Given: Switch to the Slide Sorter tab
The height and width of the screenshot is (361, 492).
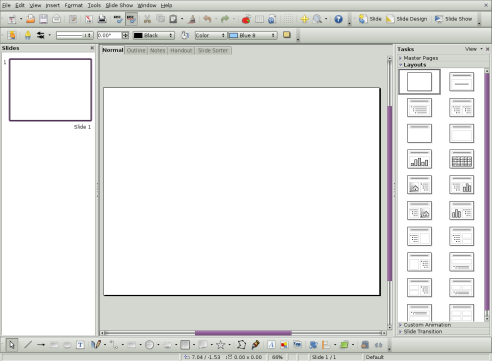Looking at the screenshot, I should click(x=213, y=50).
